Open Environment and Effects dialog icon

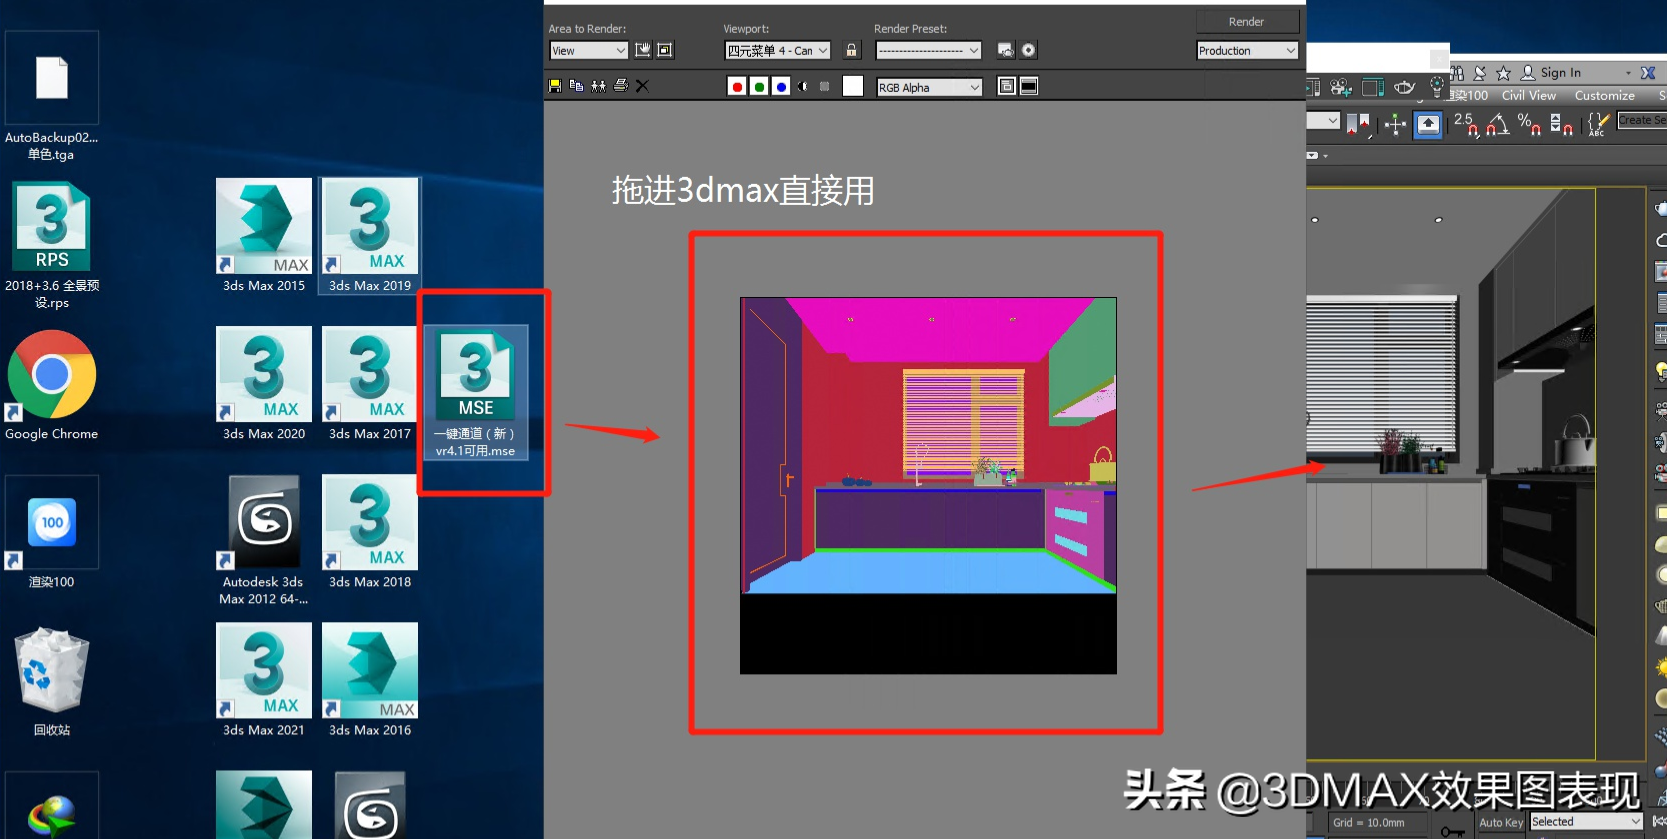[1028, 50]
